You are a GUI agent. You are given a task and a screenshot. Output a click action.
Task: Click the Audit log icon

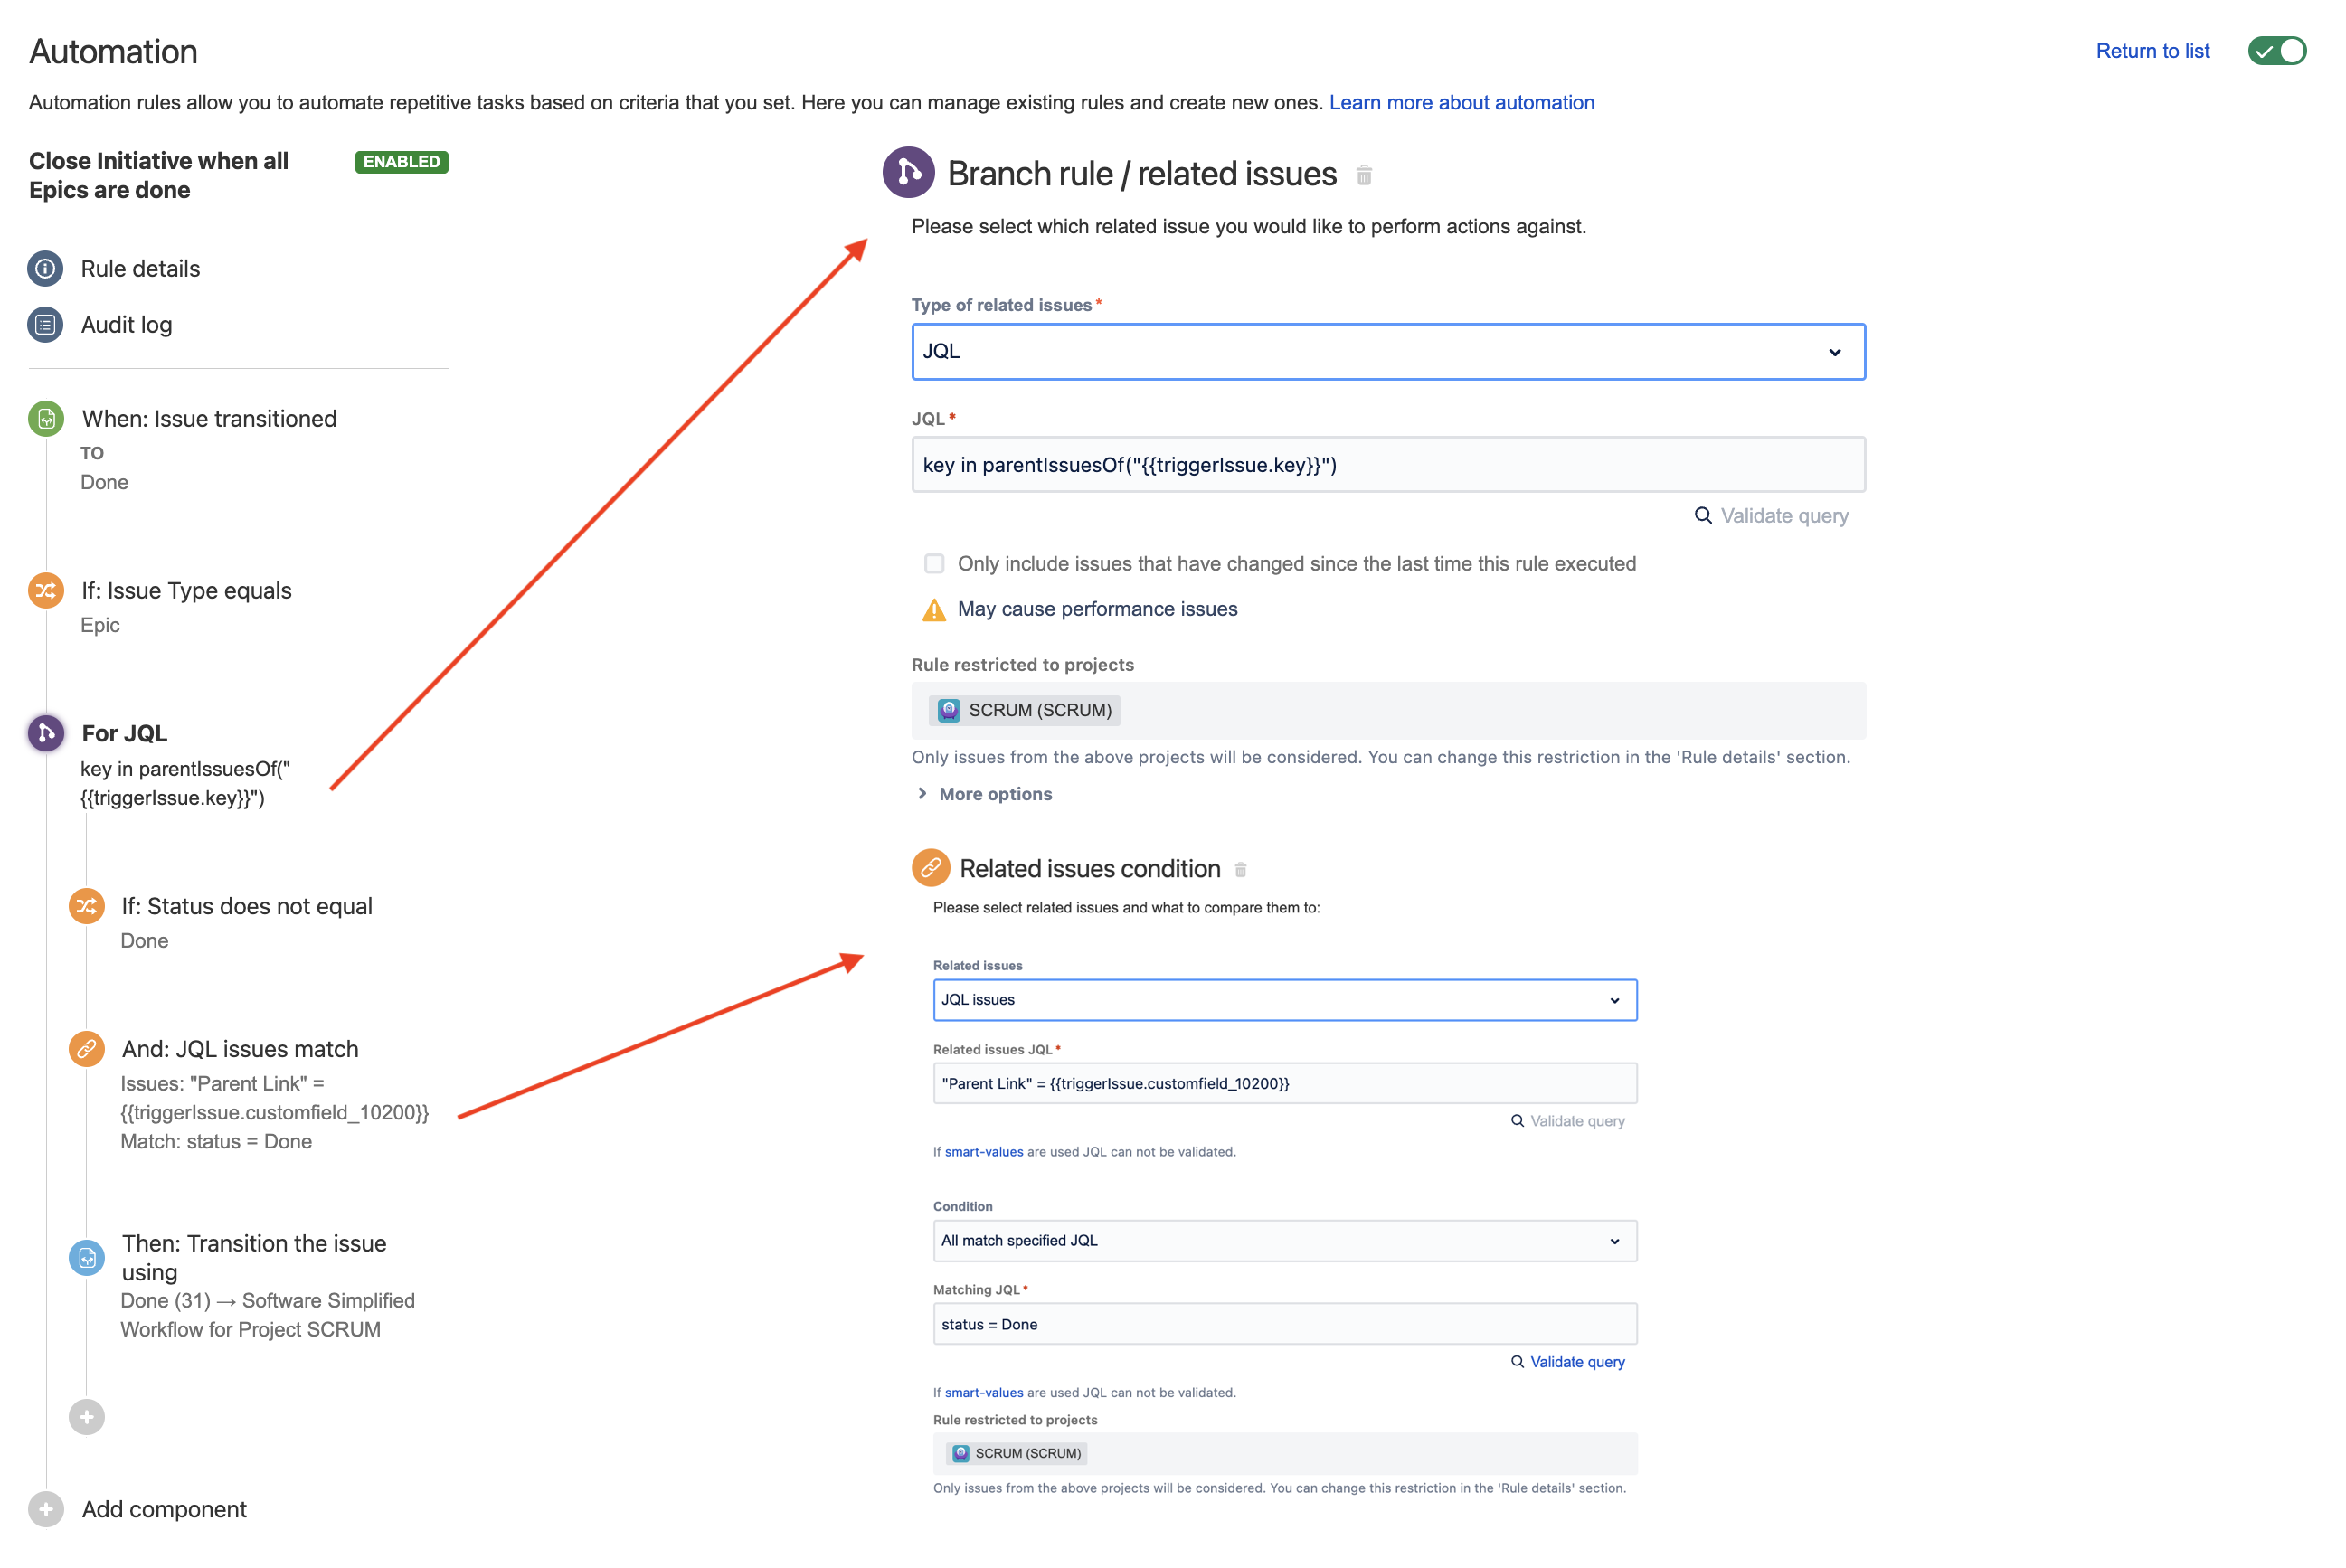[47, 322]
